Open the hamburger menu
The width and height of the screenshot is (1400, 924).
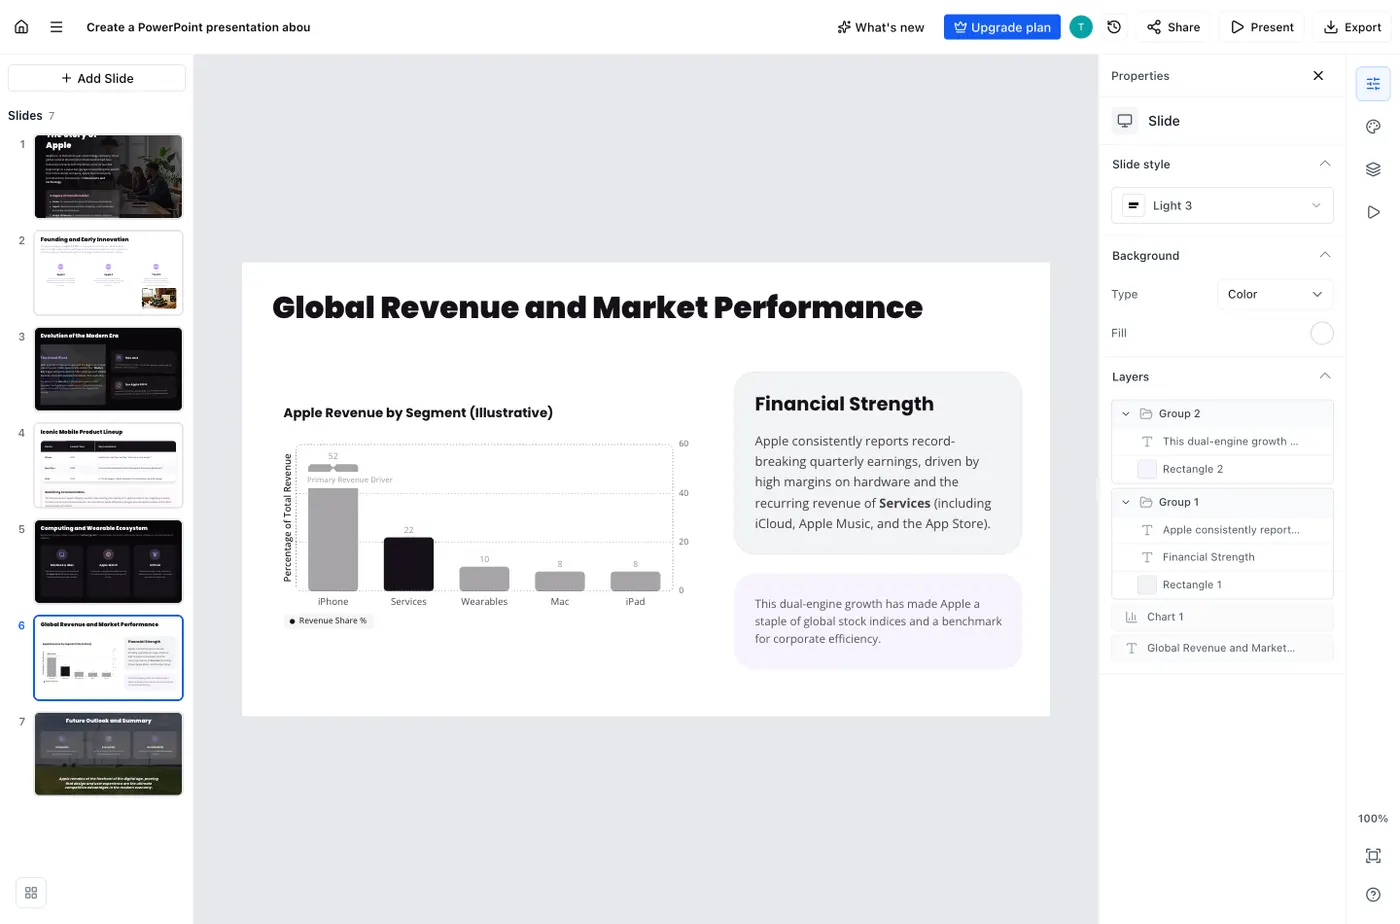tap(56, 27)
